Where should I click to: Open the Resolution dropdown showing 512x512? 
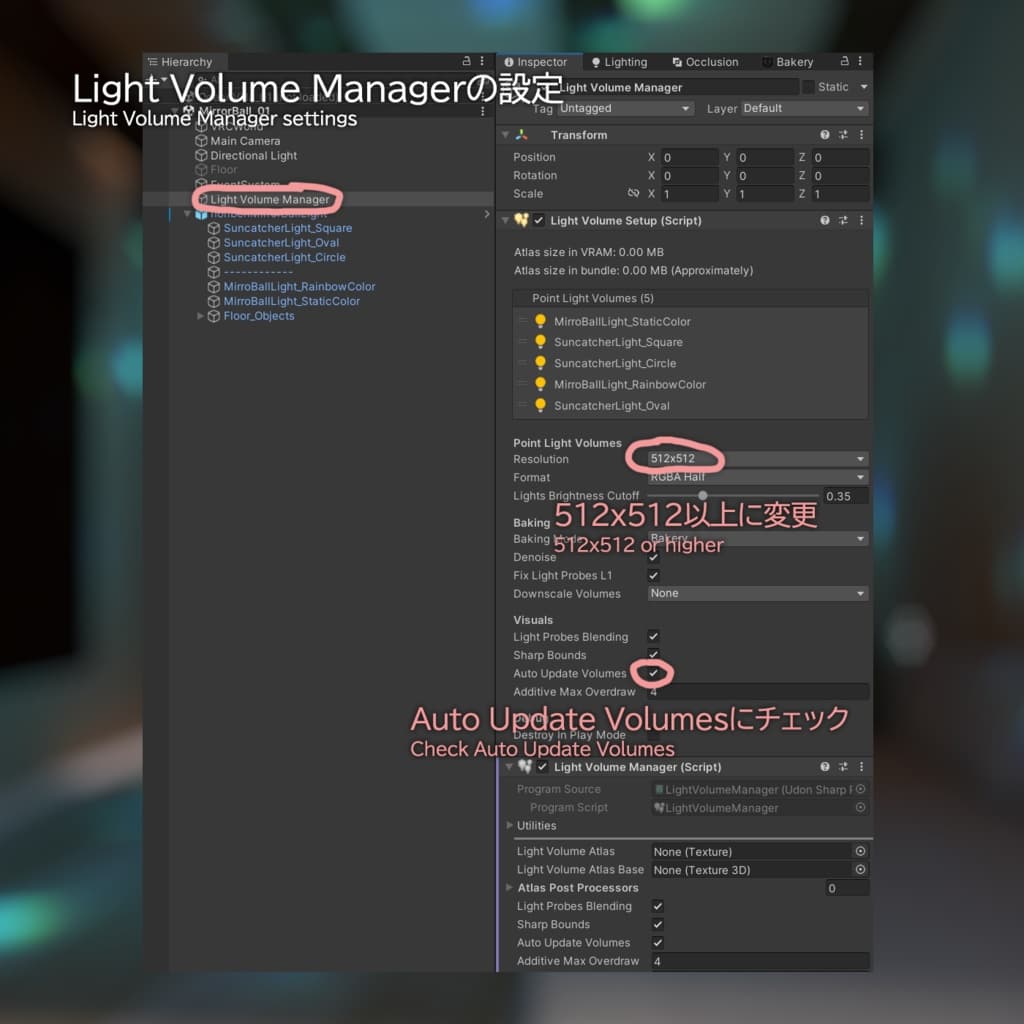tap(758, 459)
